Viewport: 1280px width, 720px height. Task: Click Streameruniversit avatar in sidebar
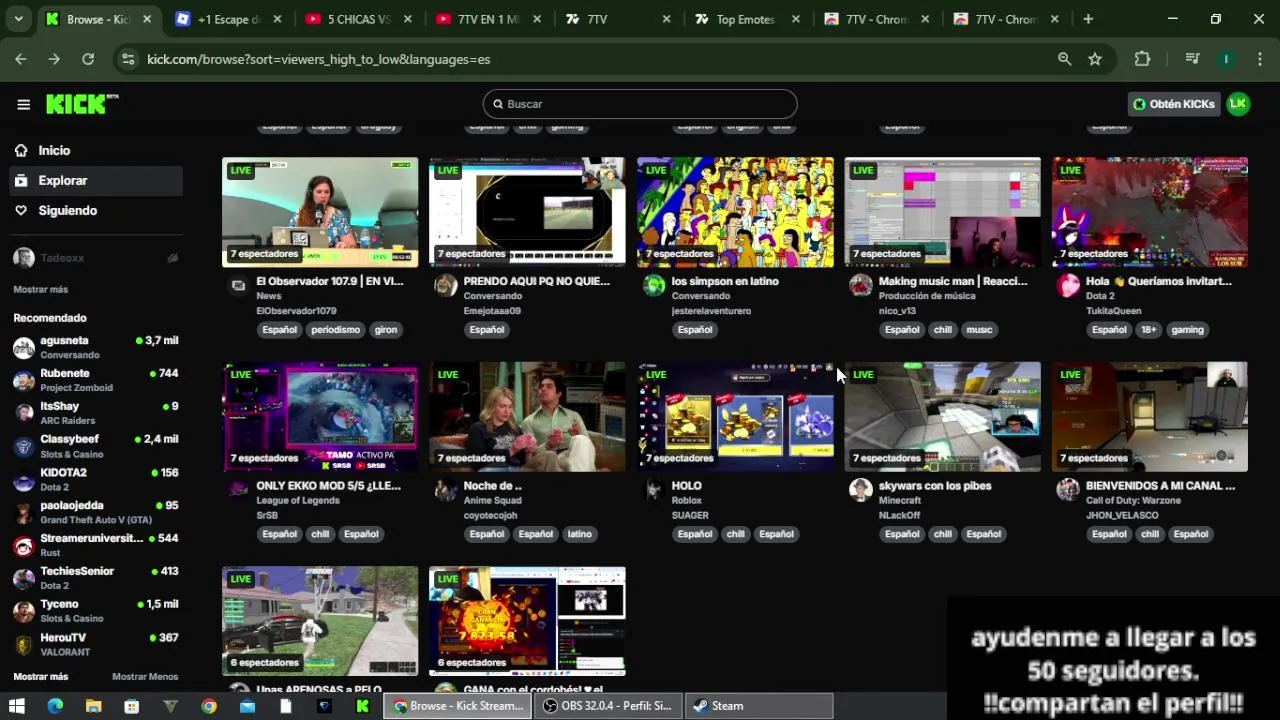(x=24, y=546)
